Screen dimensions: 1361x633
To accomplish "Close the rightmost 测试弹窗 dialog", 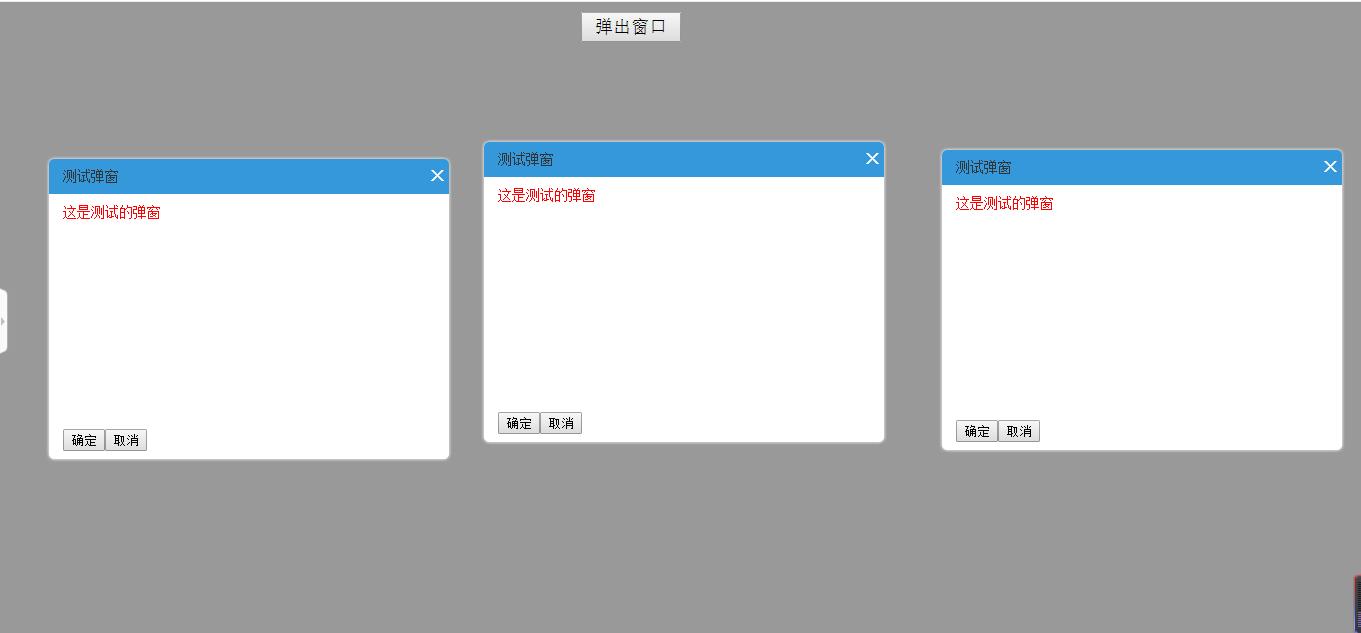I will click(x=1329, y=166).
